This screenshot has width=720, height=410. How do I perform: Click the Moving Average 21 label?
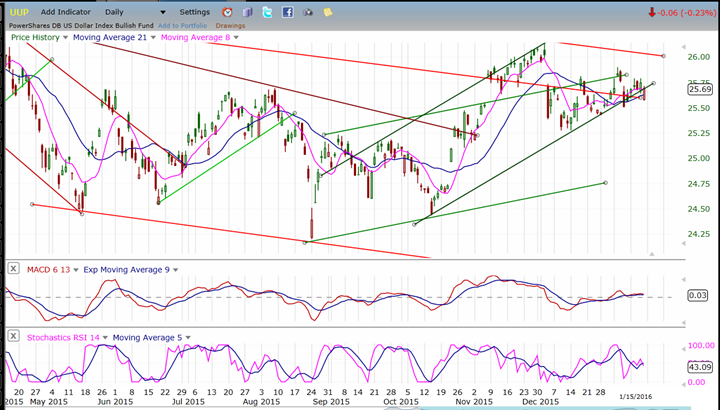click(110, 38)
